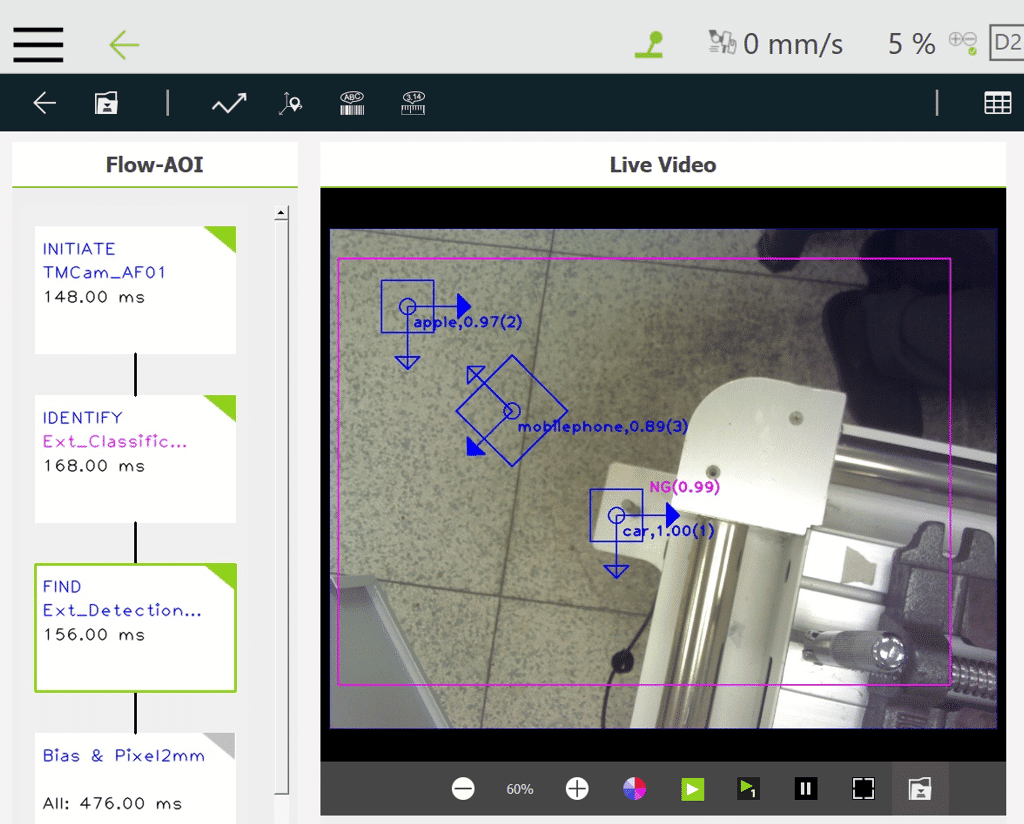Click the All: 476.00 ms total time
This screenshot has height=824, width=1024.
112,803
